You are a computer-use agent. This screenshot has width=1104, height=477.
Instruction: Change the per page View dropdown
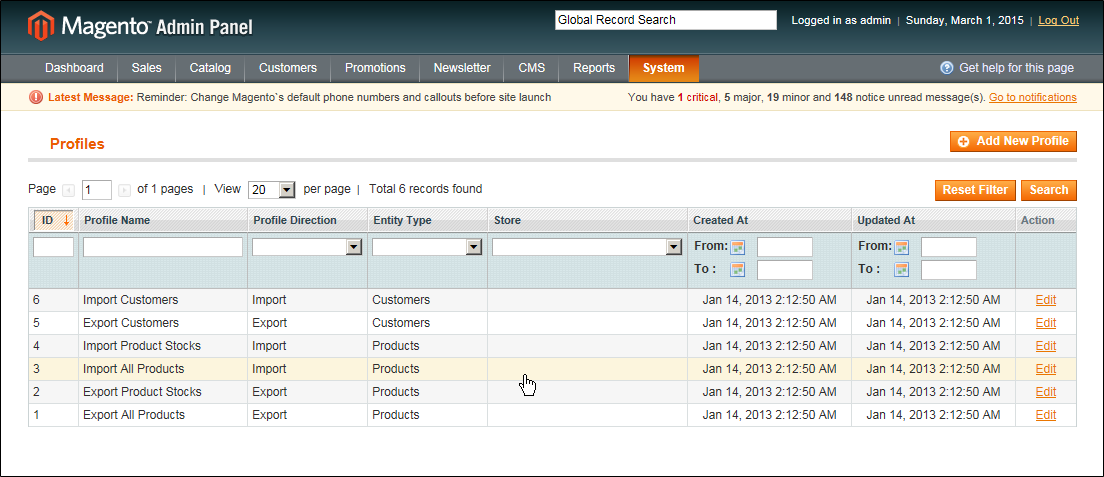tap(272, 190)
